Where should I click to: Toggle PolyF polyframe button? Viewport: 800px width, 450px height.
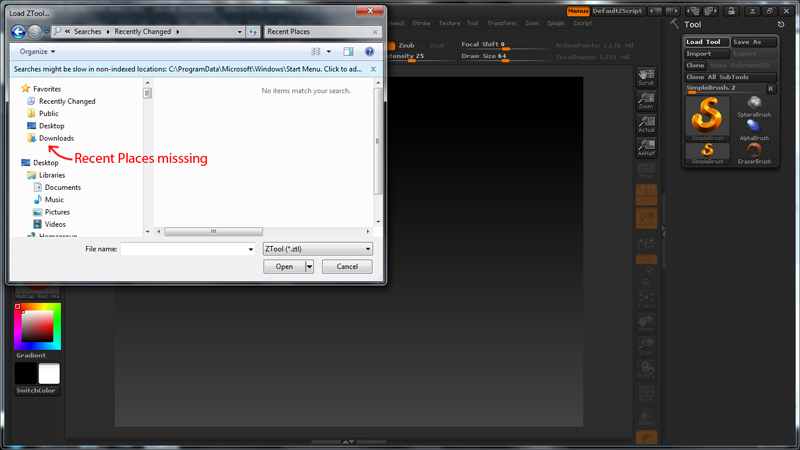pos(646,394)
